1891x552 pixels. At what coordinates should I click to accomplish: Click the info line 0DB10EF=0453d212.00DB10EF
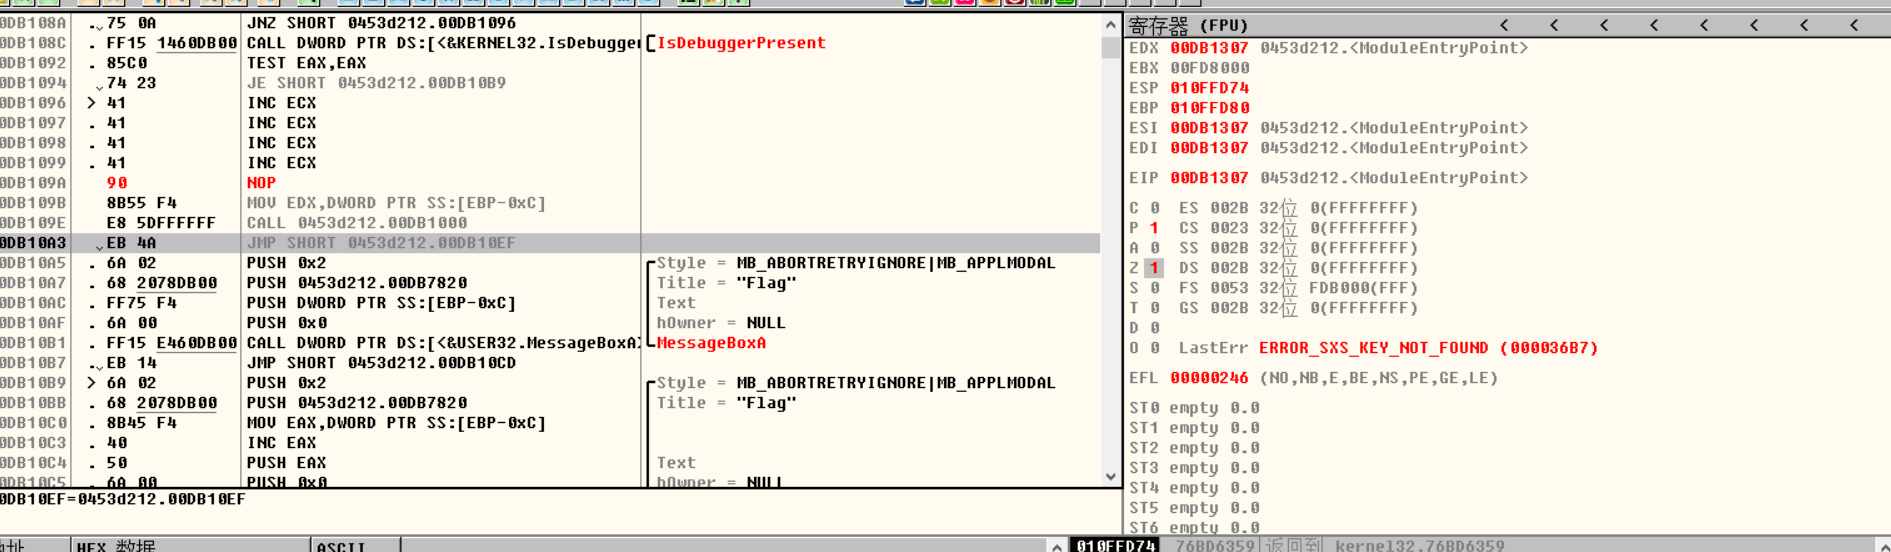(122, 499)
